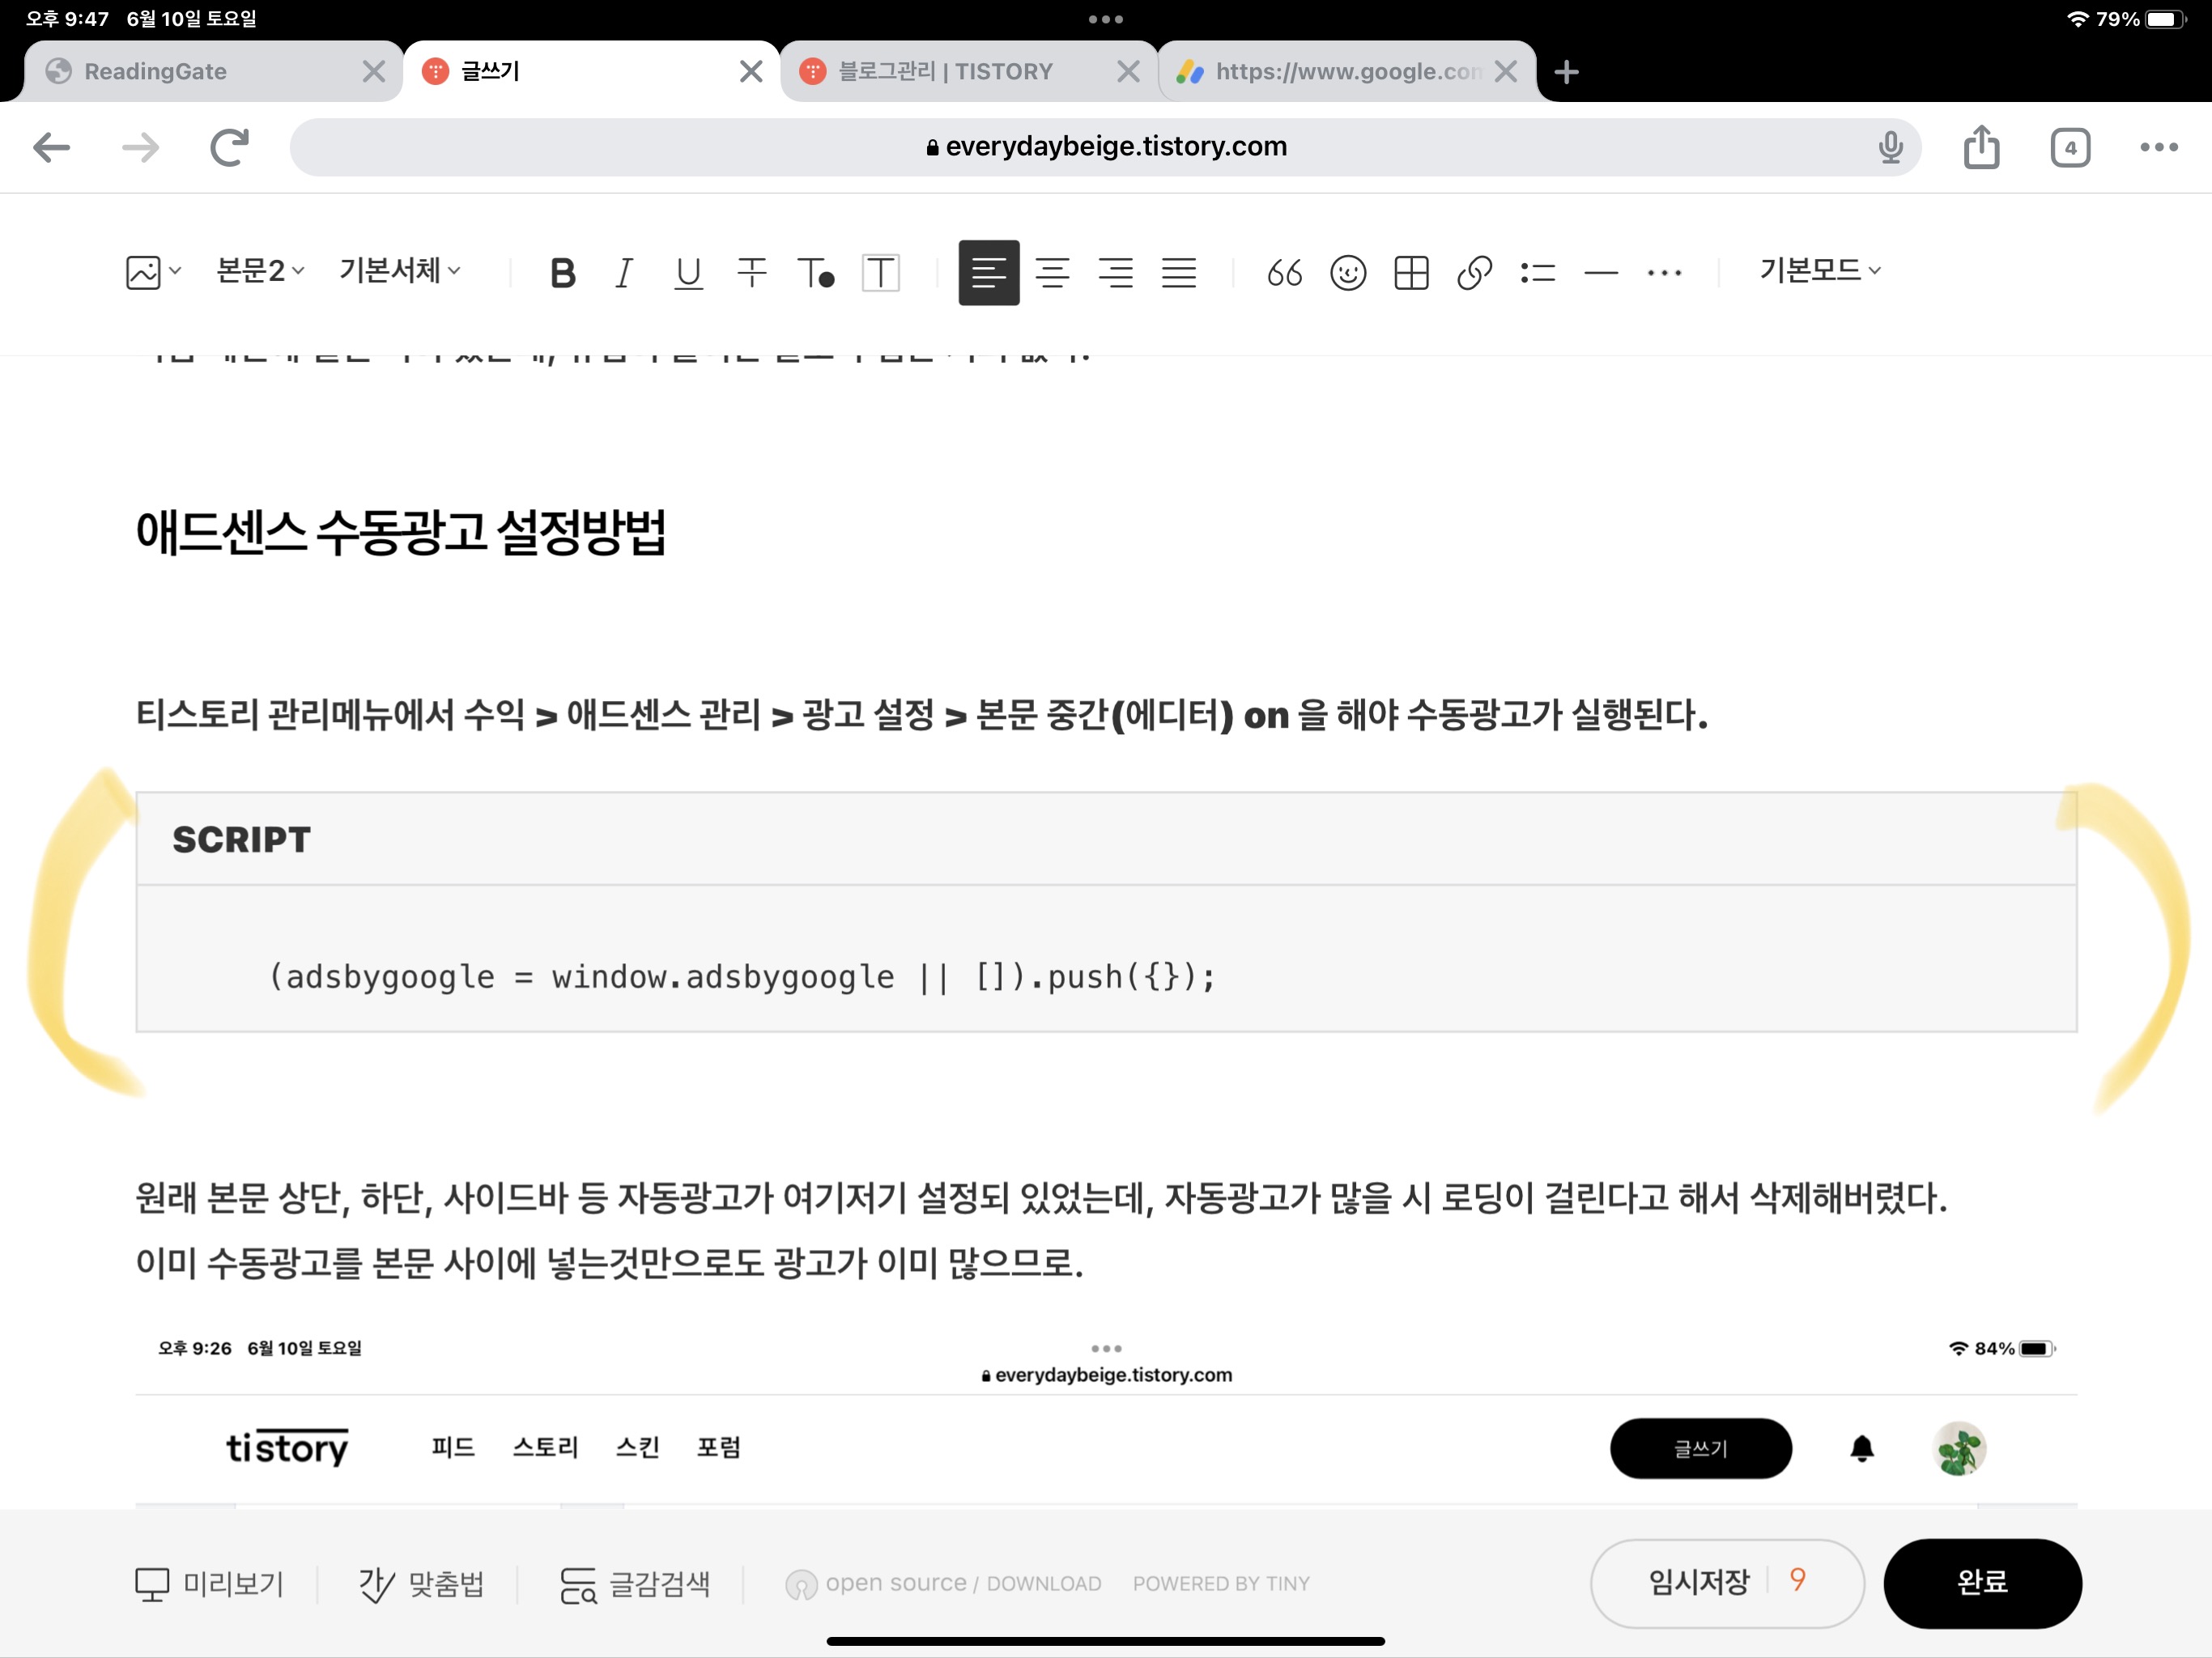
Task: Apply strikethrough formatting
Action: click(x=751, y=272)
